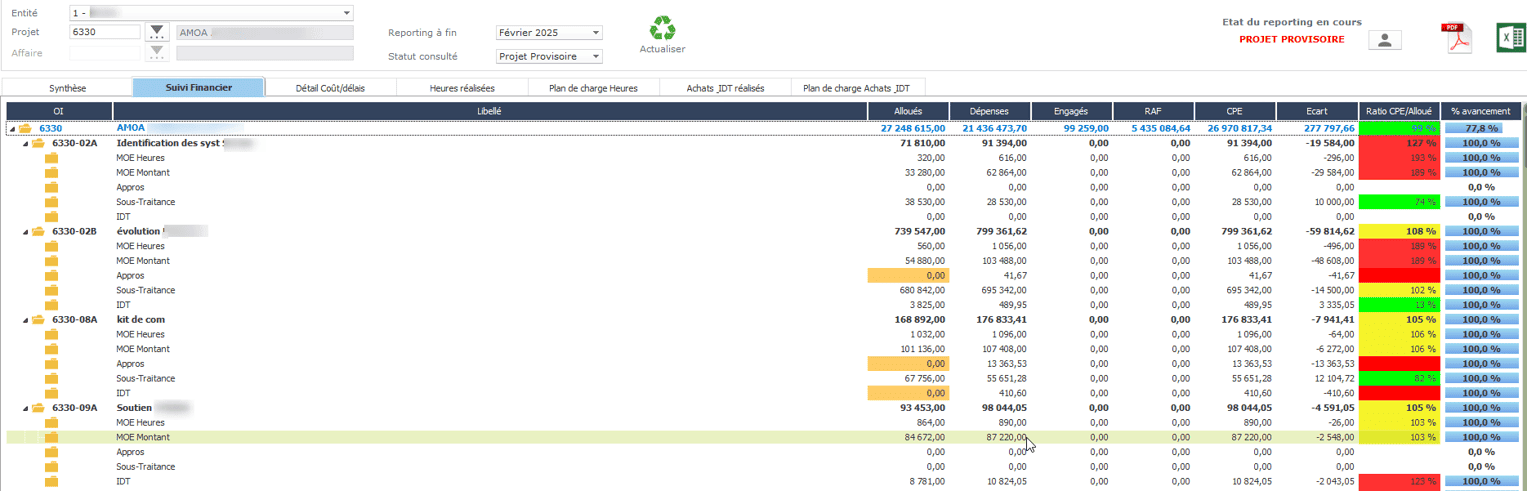Open the project lookup button next to 6330

[157, 32]
